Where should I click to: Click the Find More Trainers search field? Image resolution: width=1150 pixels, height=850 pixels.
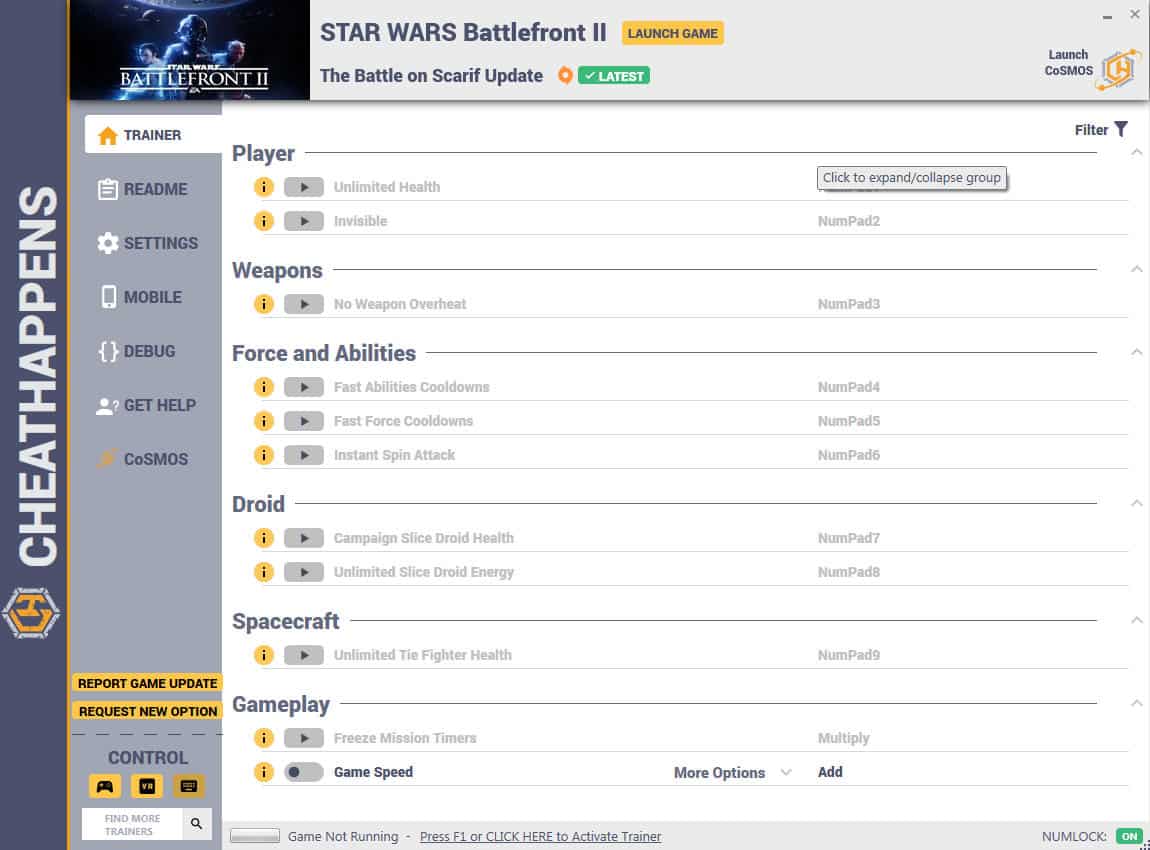coord(132,824)
